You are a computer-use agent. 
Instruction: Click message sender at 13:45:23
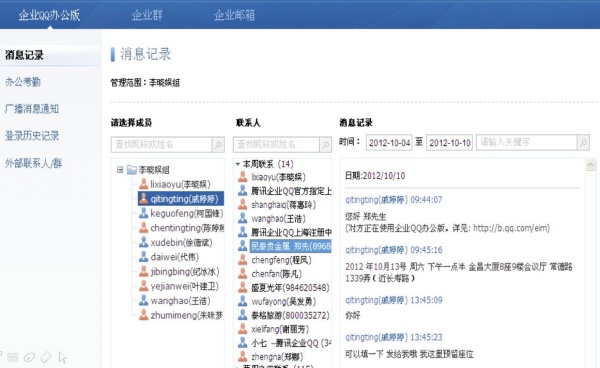point(378,337)
